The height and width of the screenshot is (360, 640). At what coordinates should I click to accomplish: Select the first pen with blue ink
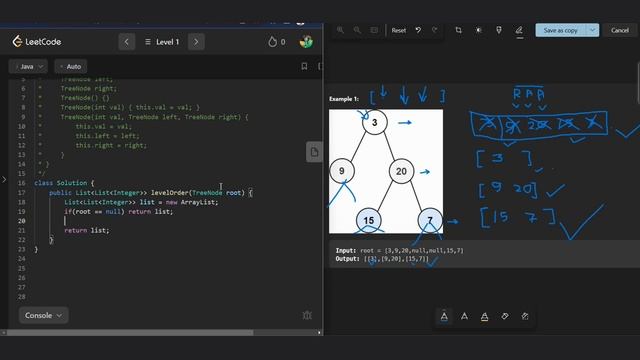(x=444, y=316)
